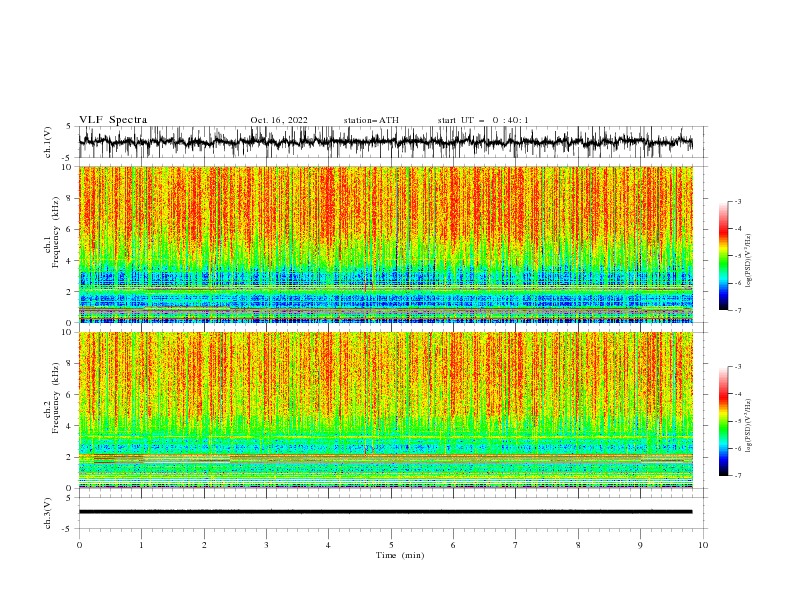
Task: Click the ch.1 PSD color bar
Action: click(723, 256)
